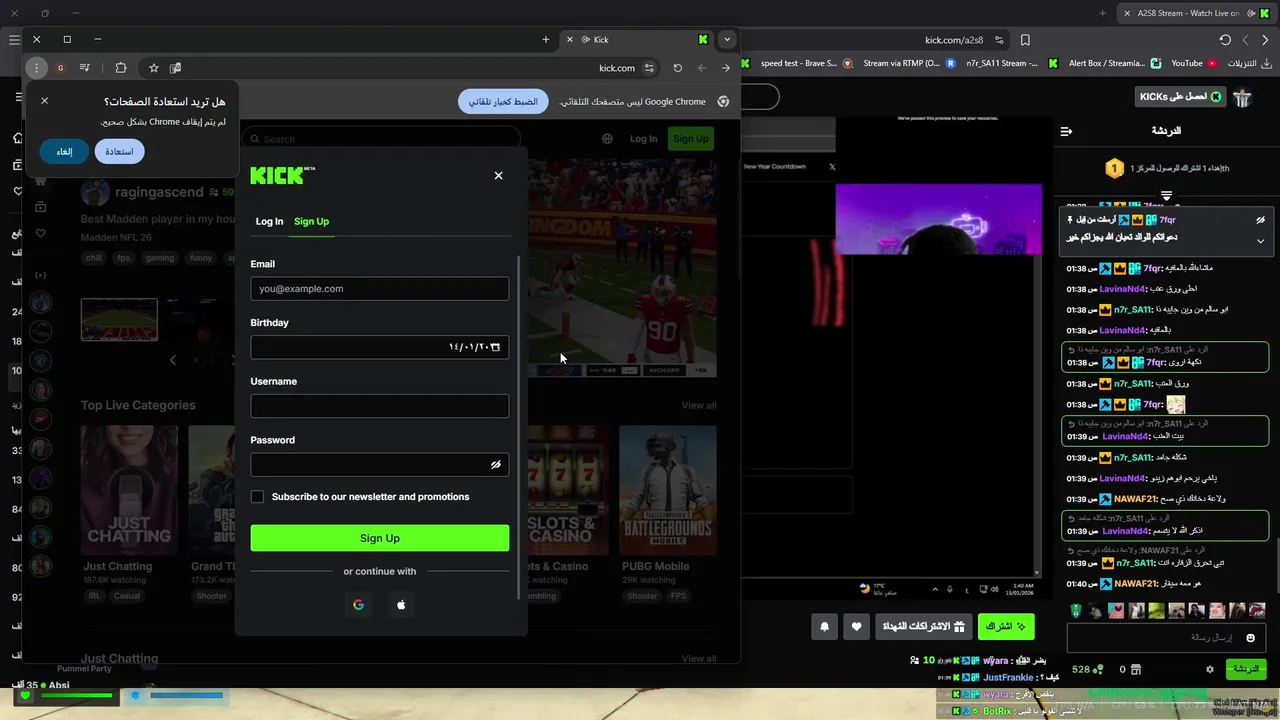This screenshot has width=1280, height=720.
Task: Bookmark this page with star icon
Action: [x=153, y=68]
